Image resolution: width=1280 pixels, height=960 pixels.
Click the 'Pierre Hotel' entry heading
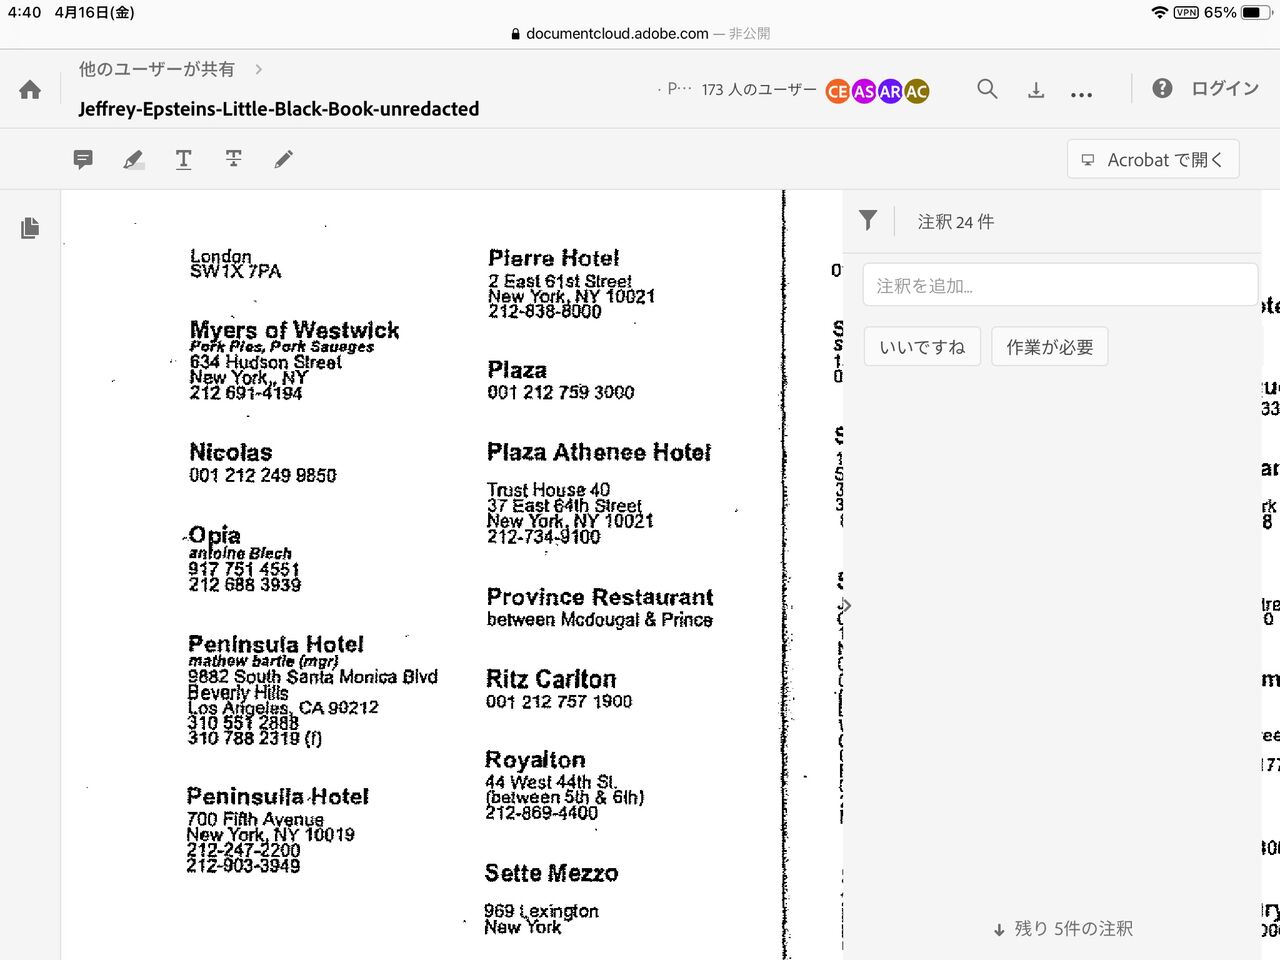pos(554,258)
